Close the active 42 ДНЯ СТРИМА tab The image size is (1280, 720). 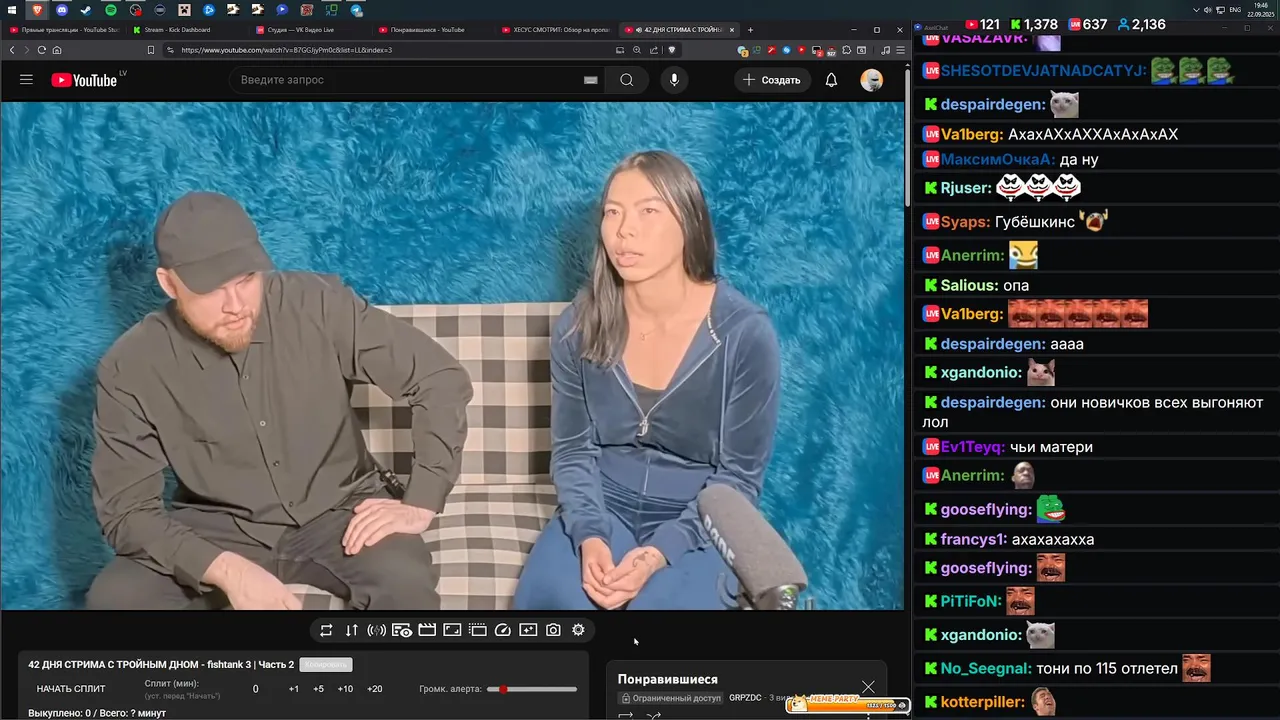[x=732, y=30]
